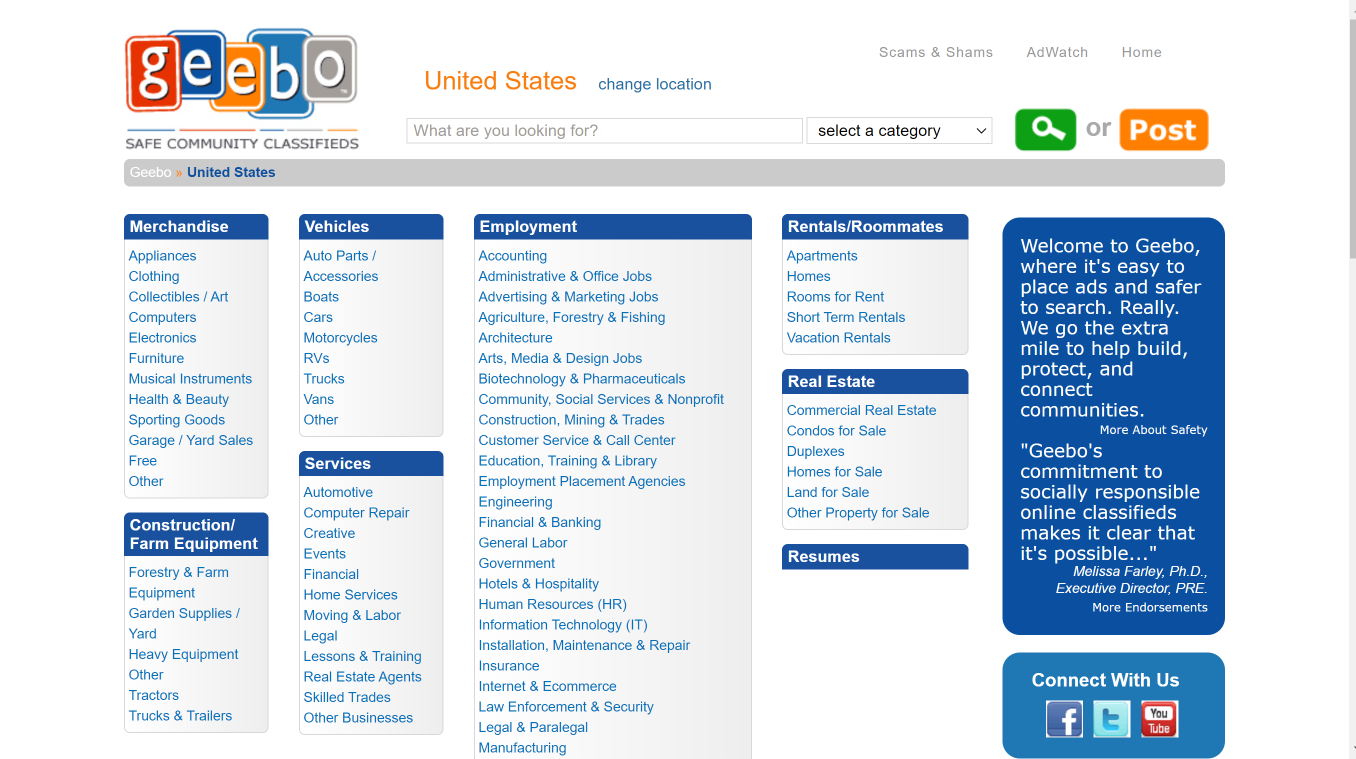Open the Merchandise category header

(196, 227)
